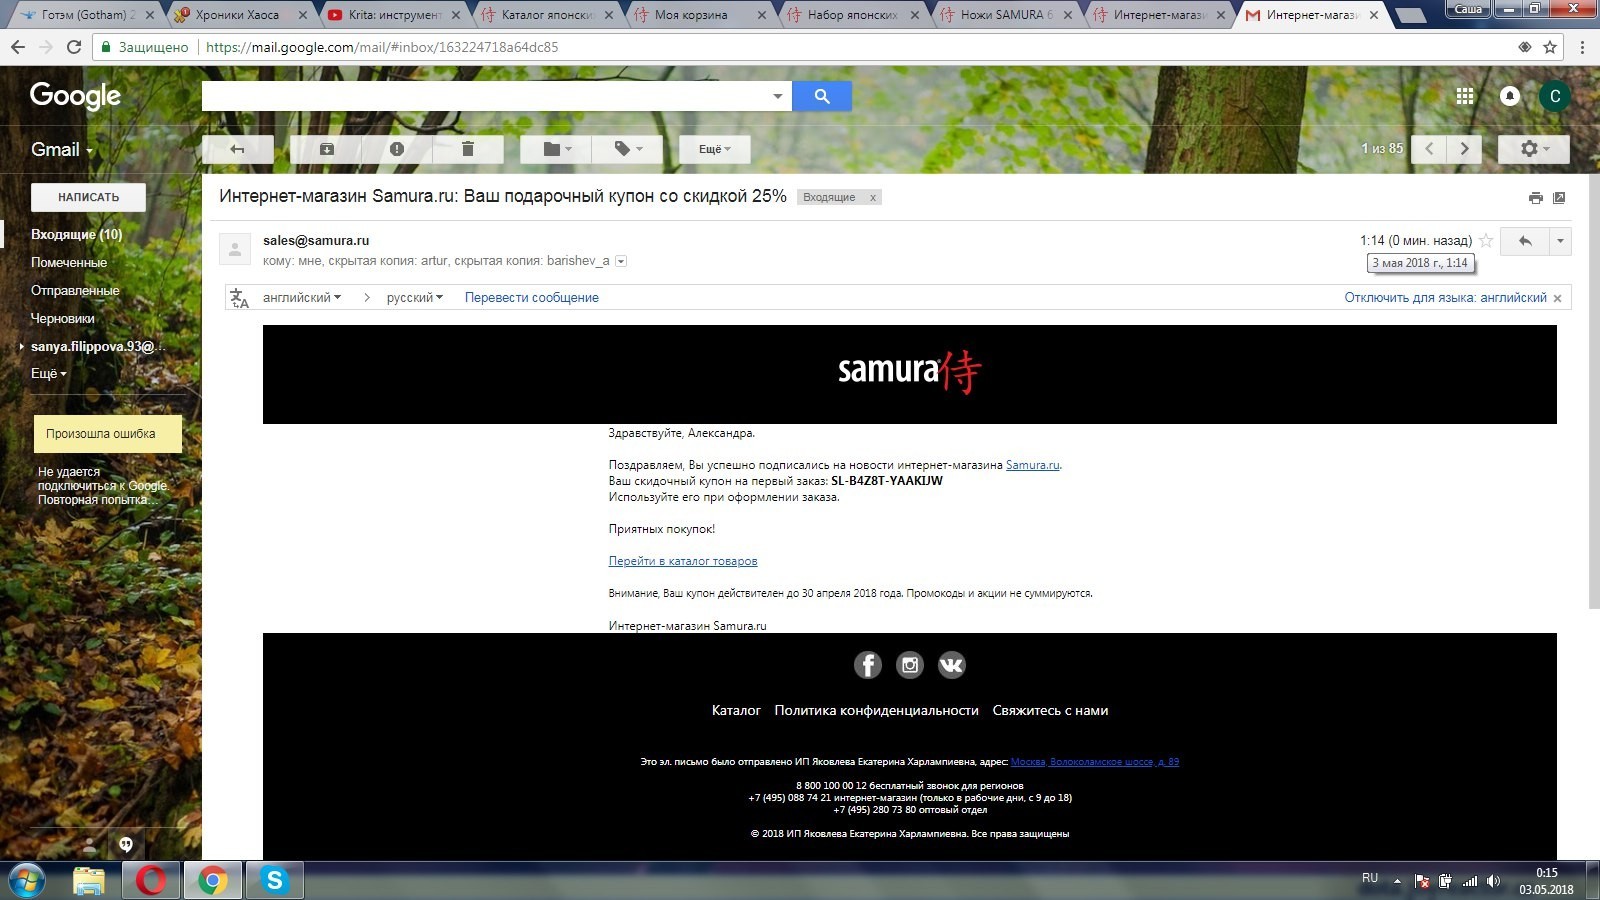Open hangouts conversations quote icon
Image resolution: width=1600 pixels, height=900 pixels.
click(x=126, y=844)
